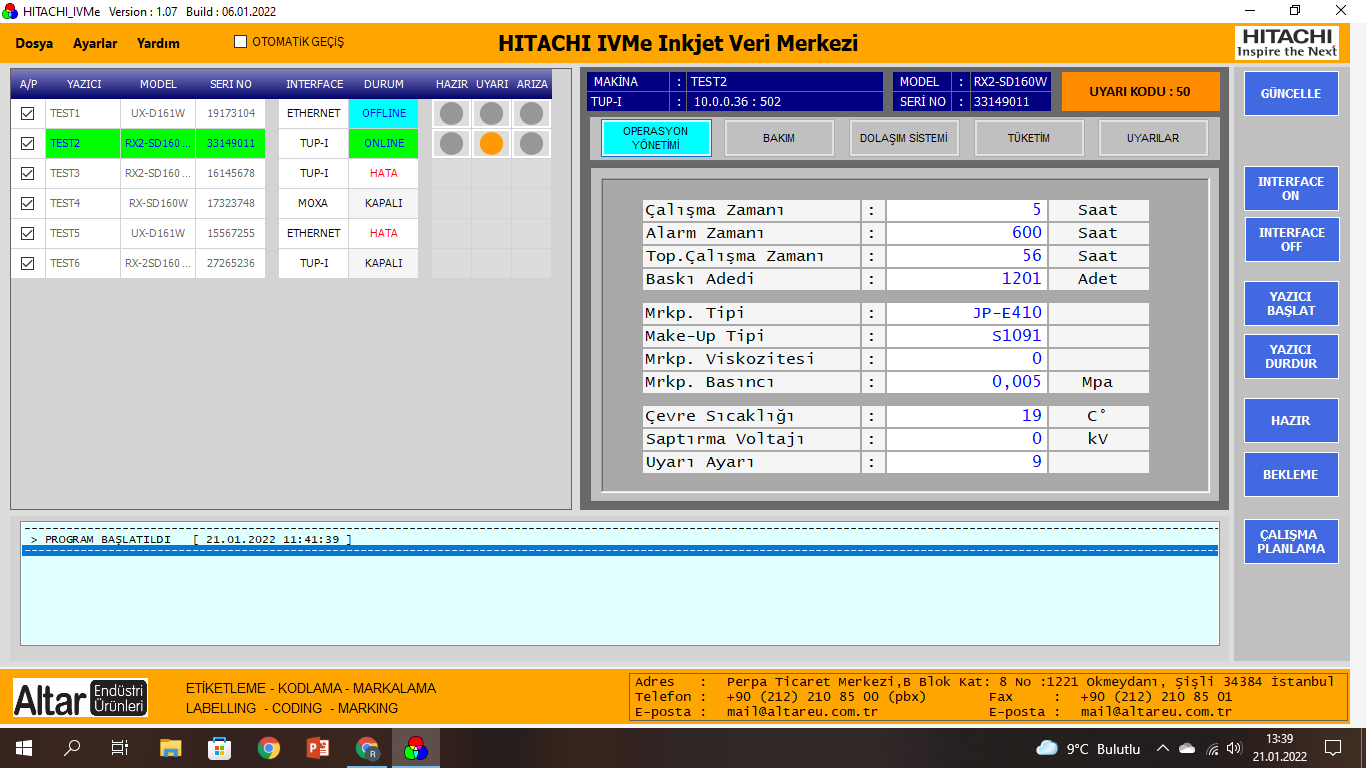This screenshot has height=768, width=1366.
Task: Open Google Chrome from the taskbar
Action: (268, 748)
